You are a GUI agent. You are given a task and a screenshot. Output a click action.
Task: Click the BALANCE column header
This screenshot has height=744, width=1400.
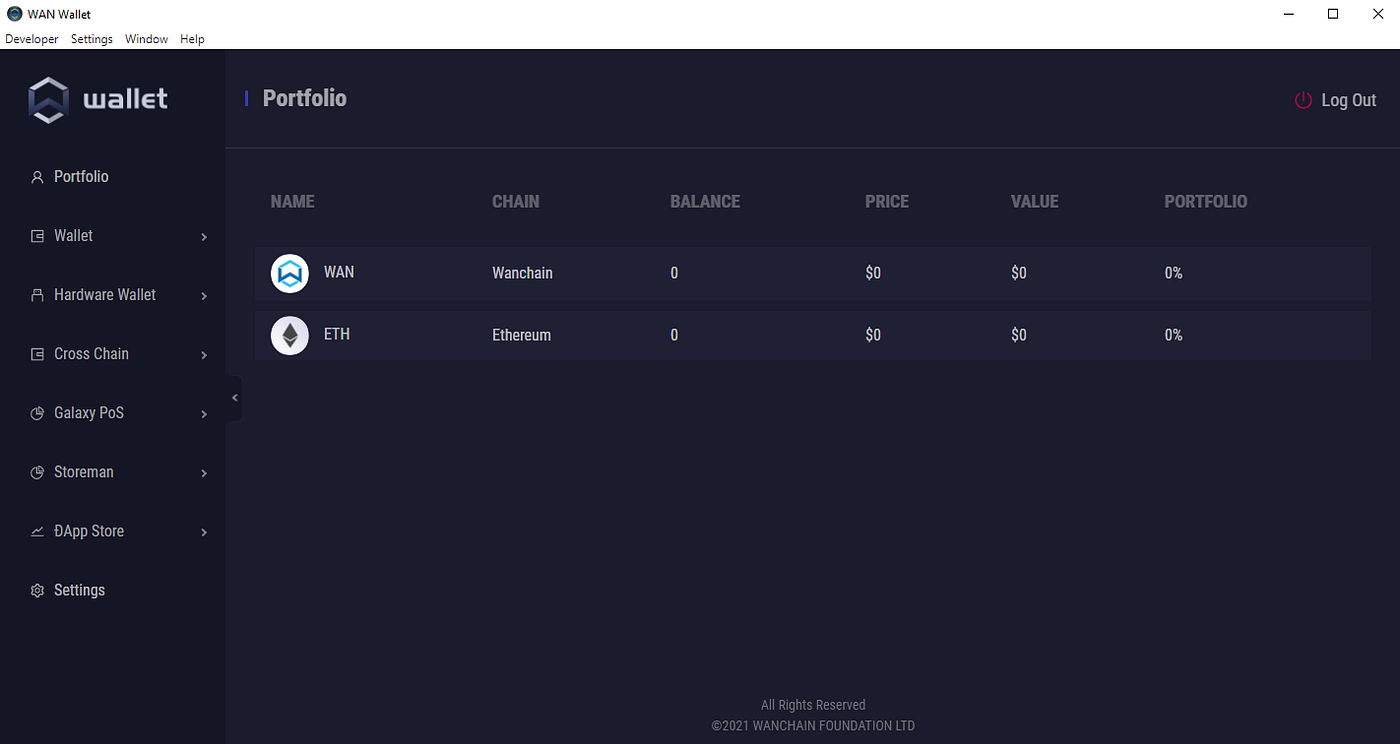point(705,201)
